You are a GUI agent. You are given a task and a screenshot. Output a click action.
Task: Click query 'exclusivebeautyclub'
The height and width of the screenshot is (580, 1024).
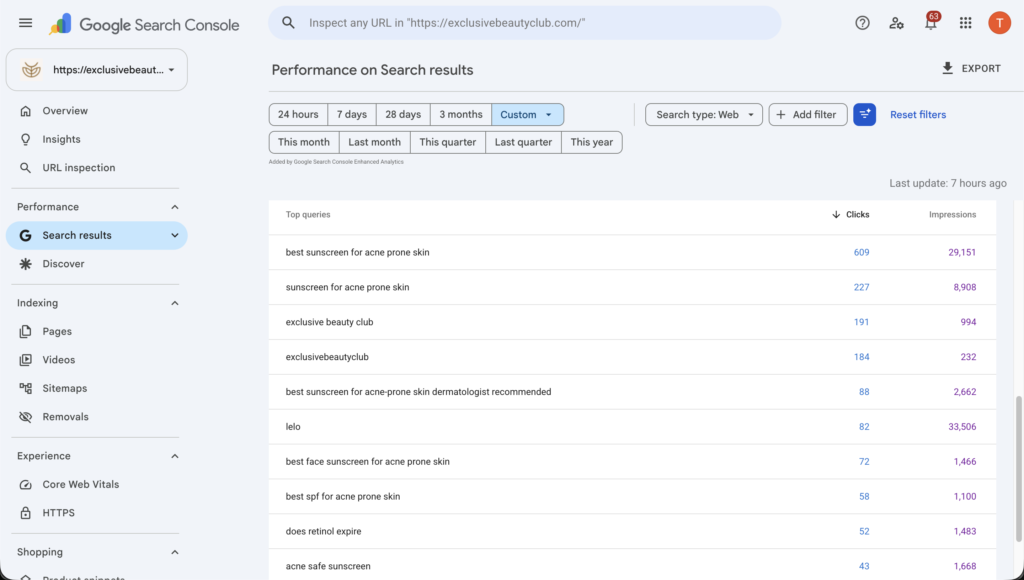pos(327,357)
